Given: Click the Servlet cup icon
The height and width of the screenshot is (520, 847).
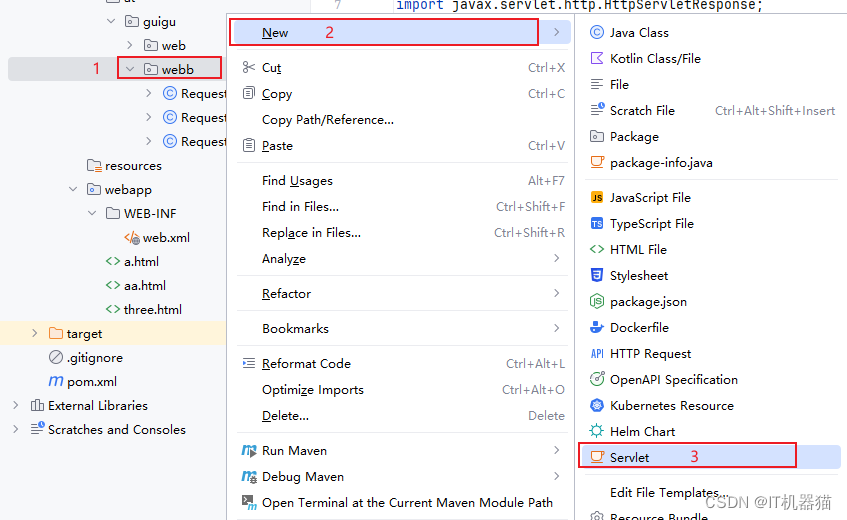Looking at the screenshot, I should (x=597, y=457).
